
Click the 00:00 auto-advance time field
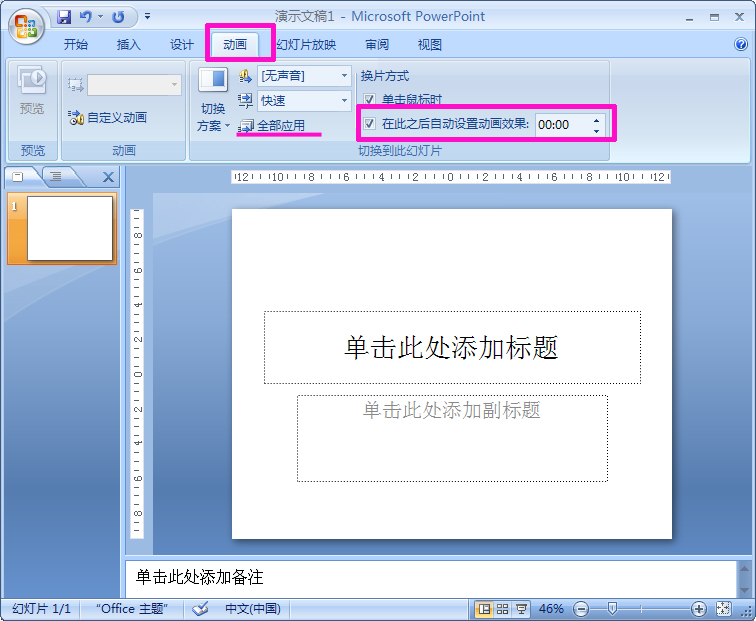[562, 125]
